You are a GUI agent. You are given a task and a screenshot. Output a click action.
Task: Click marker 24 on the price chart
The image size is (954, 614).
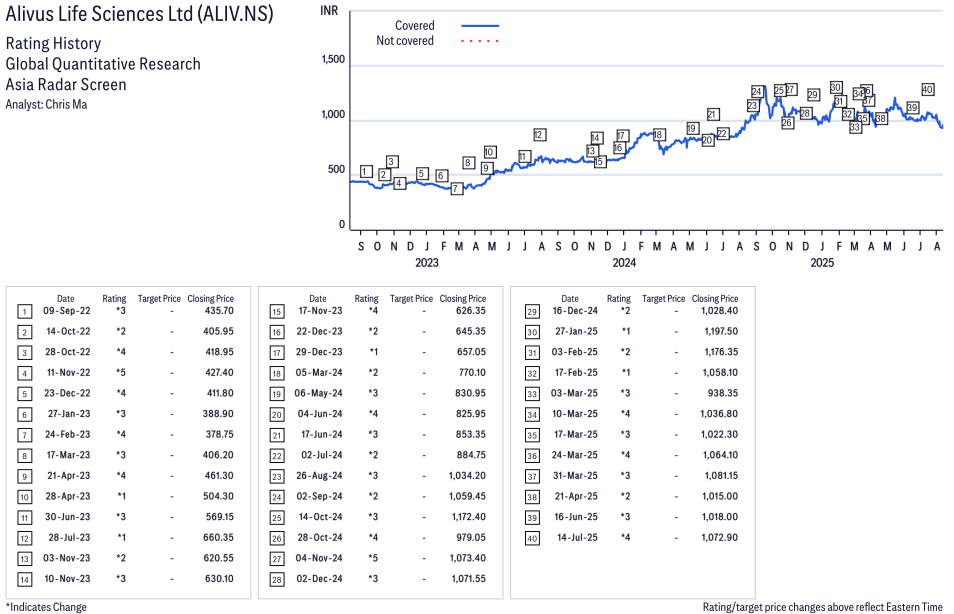click(x=756, y=91)
